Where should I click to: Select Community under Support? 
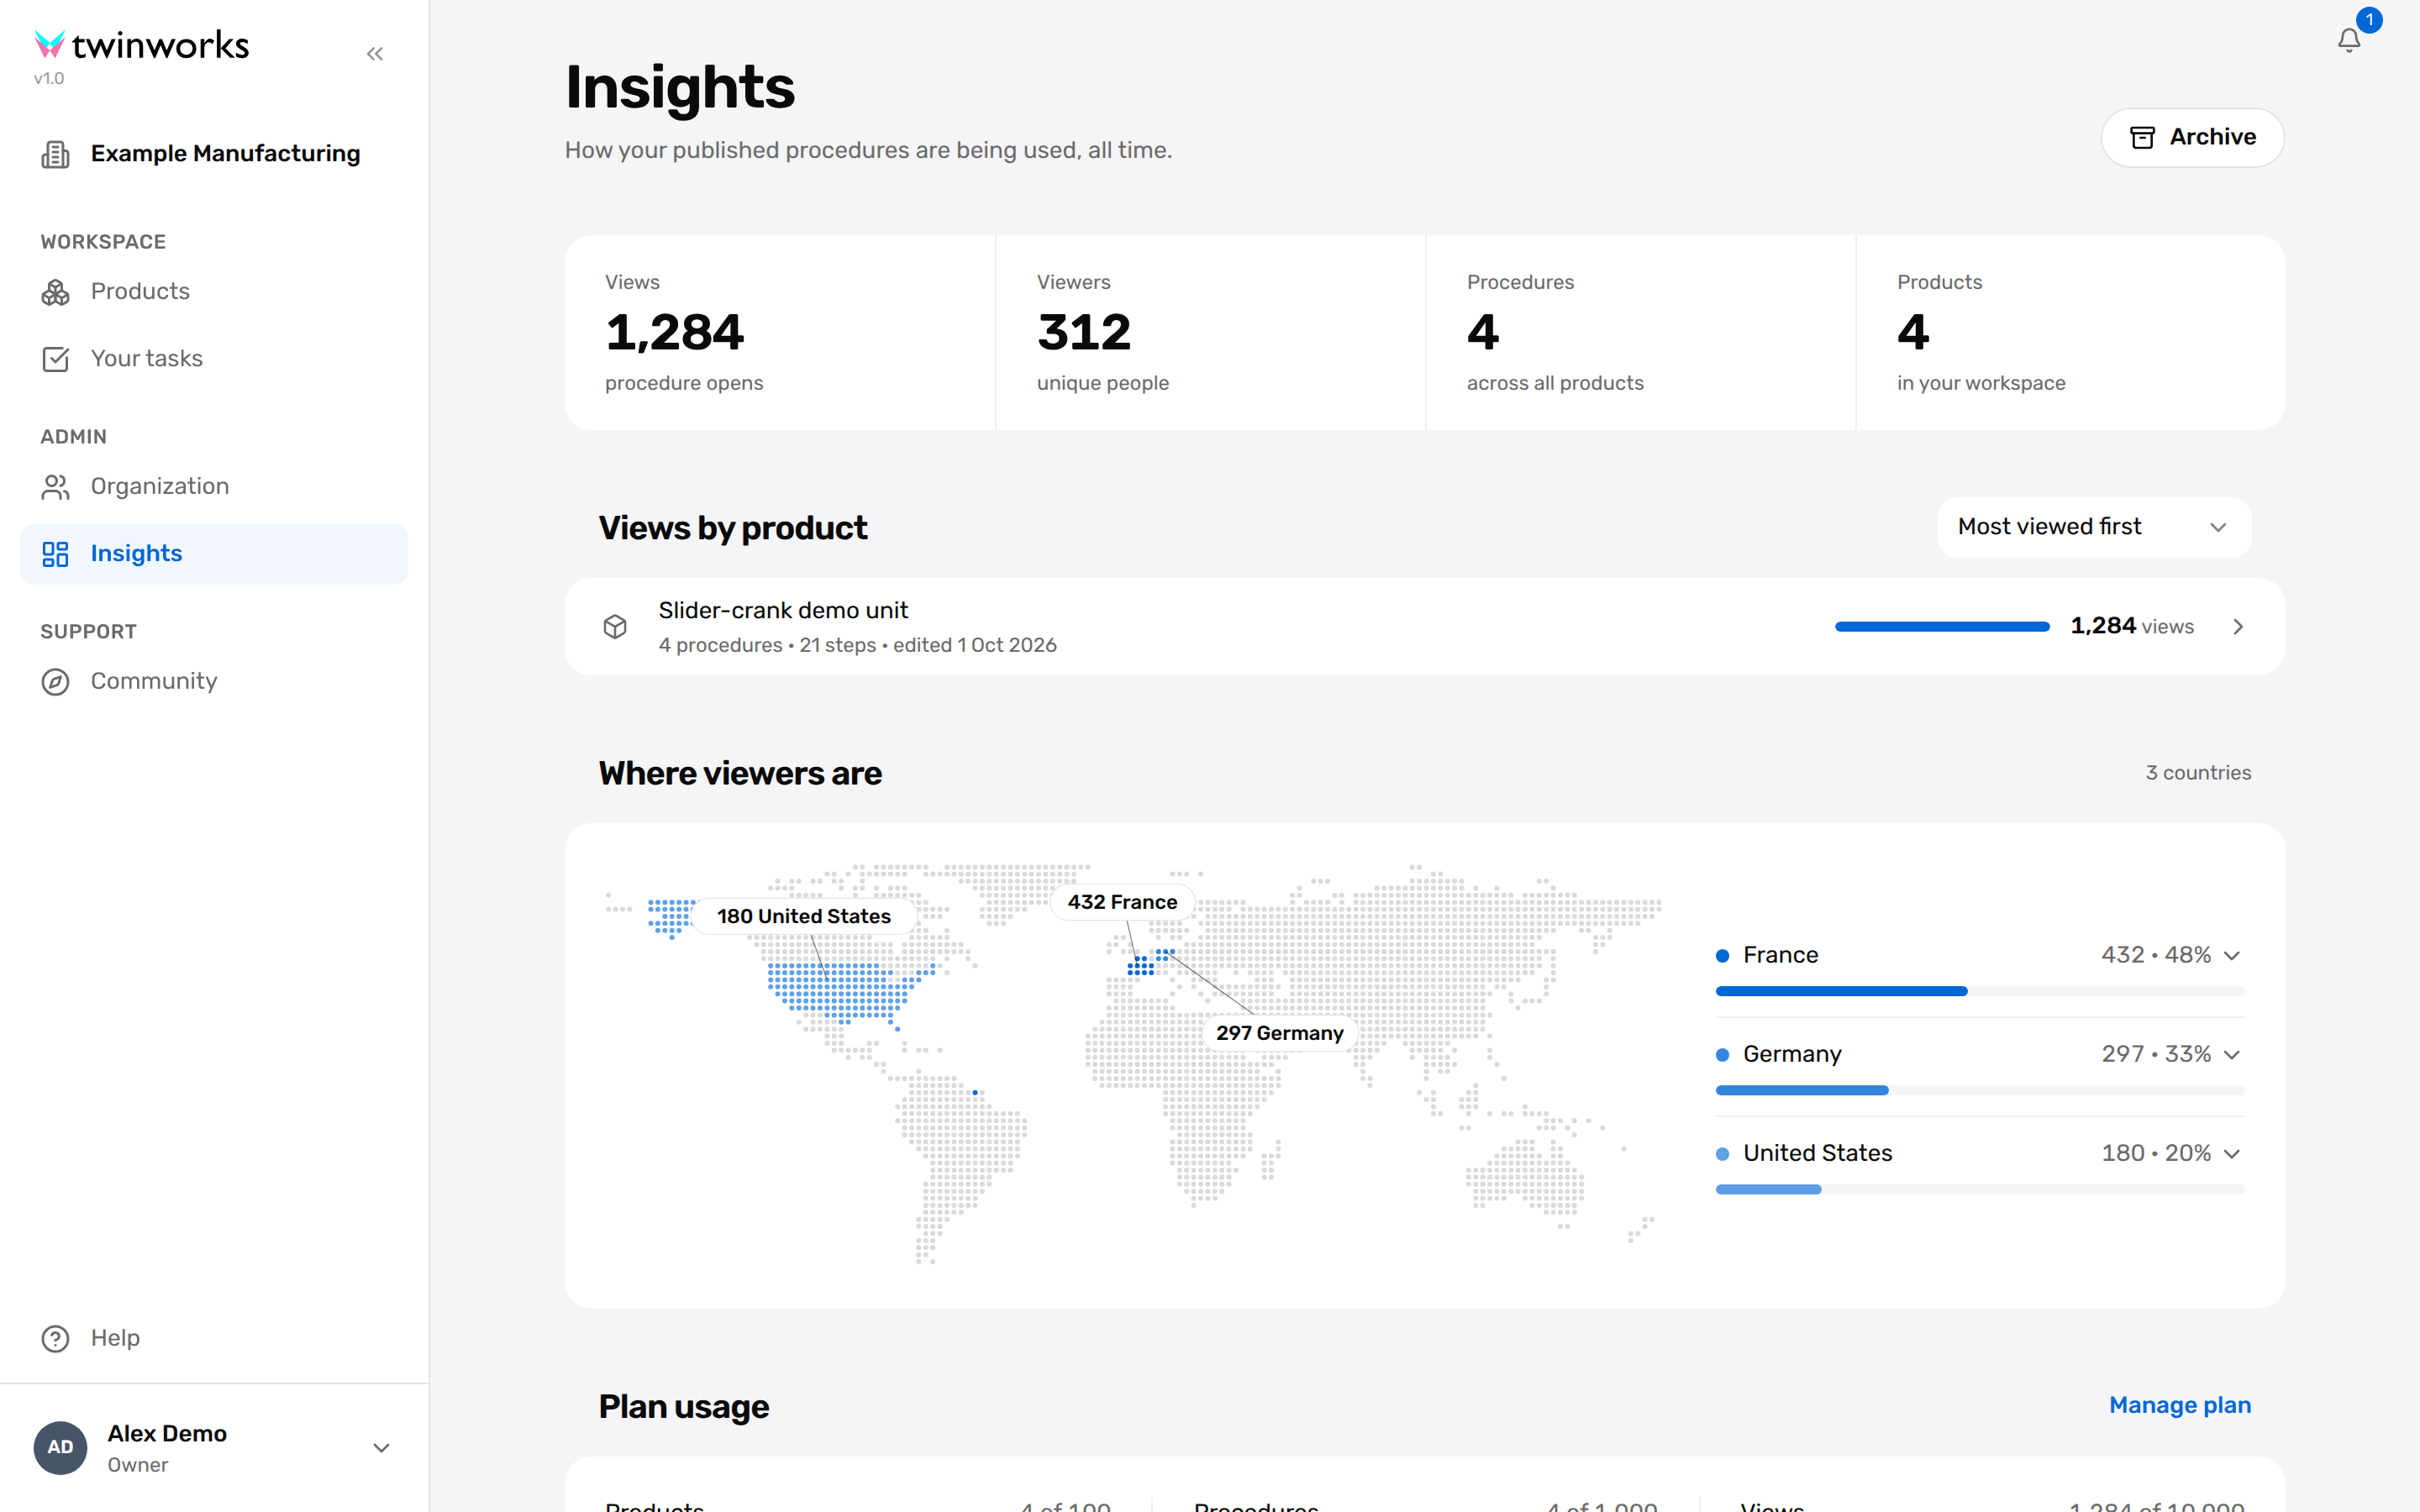click(214, 682)
